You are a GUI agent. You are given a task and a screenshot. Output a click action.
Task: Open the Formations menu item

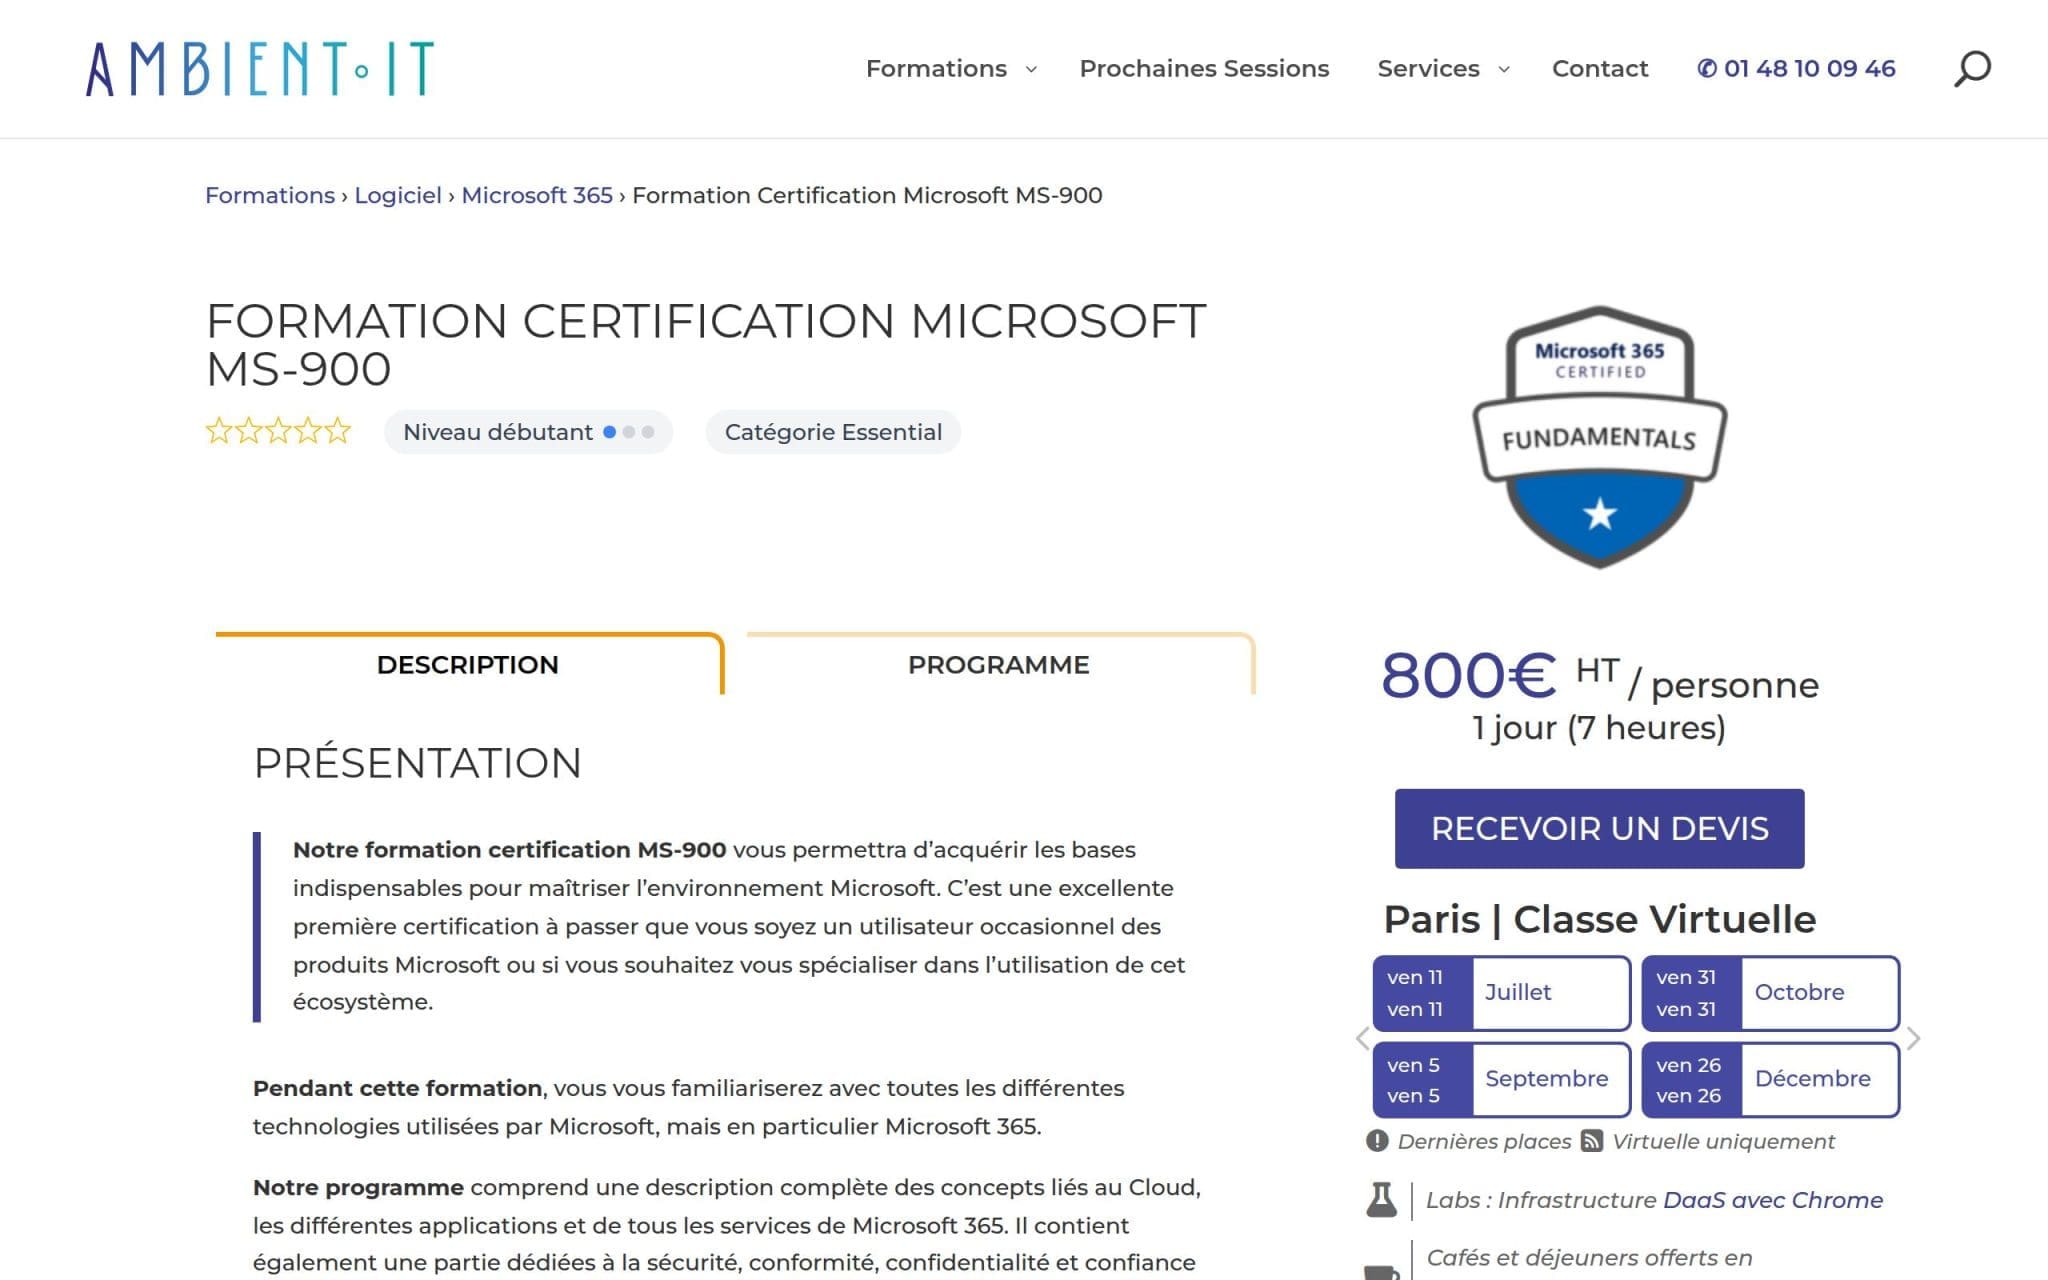[936, 68]
